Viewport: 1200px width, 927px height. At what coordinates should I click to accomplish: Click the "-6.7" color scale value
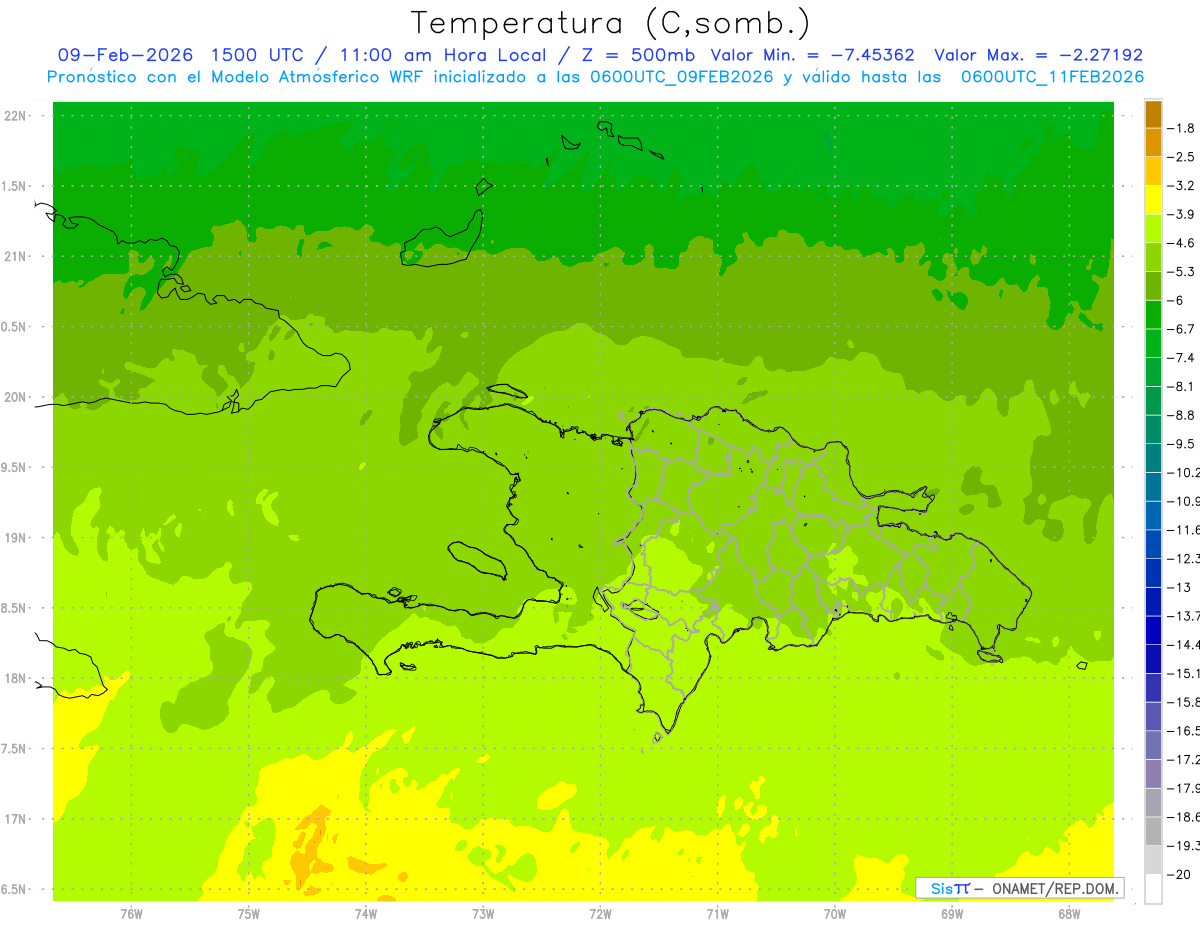[x=1181, y=329]
